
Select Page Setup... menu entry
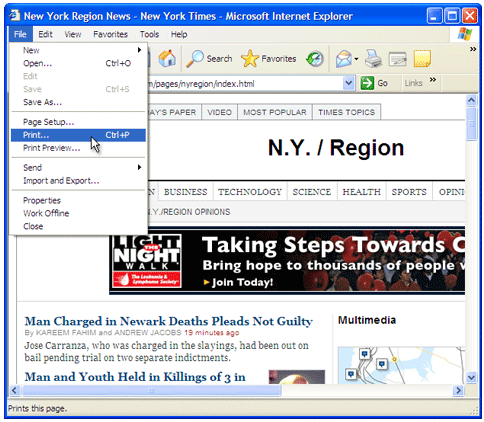[78, 122]
